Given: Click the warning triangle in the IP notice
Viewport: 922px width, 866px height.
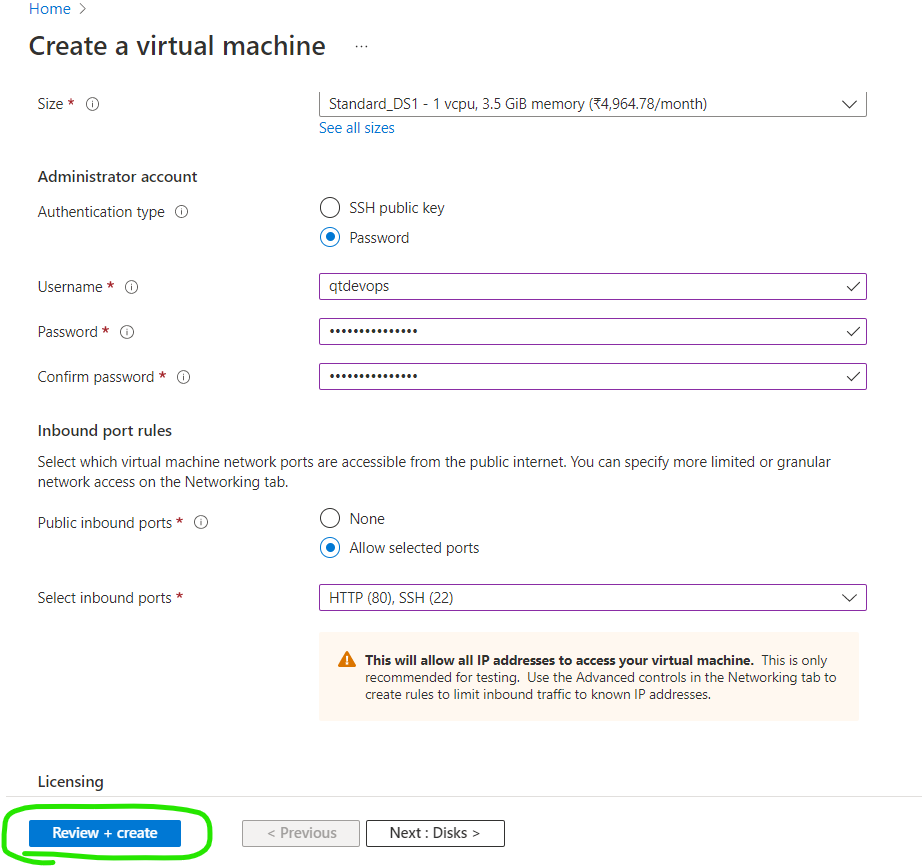Looking at the screenshot, I should [x=346, y=658].
